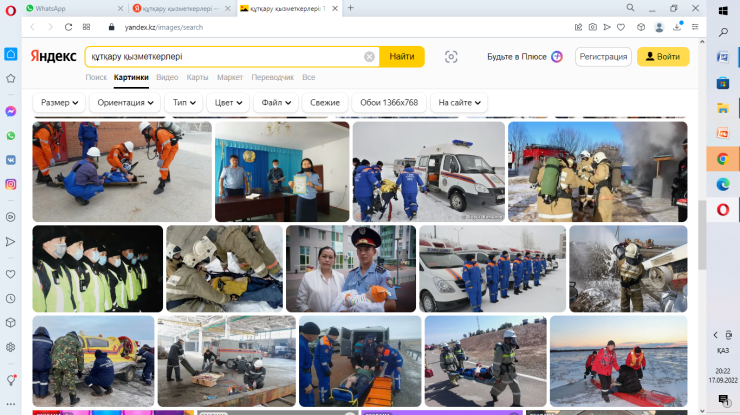This screenshot has width=740, height=415.
Task: Switch the ҚАЗ keyboard language indicator
Action: tap(723, 350)
